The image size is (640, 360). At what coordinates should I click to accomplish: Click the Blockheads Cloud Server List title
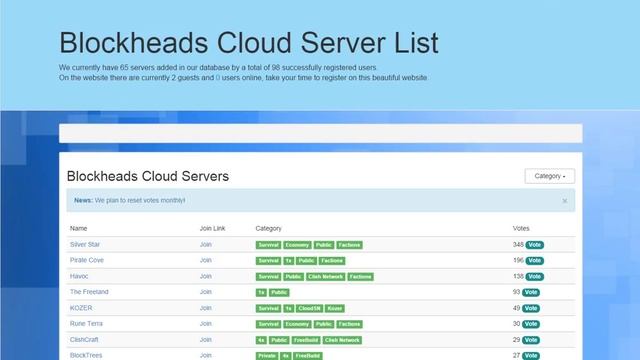tap(249, 43)
